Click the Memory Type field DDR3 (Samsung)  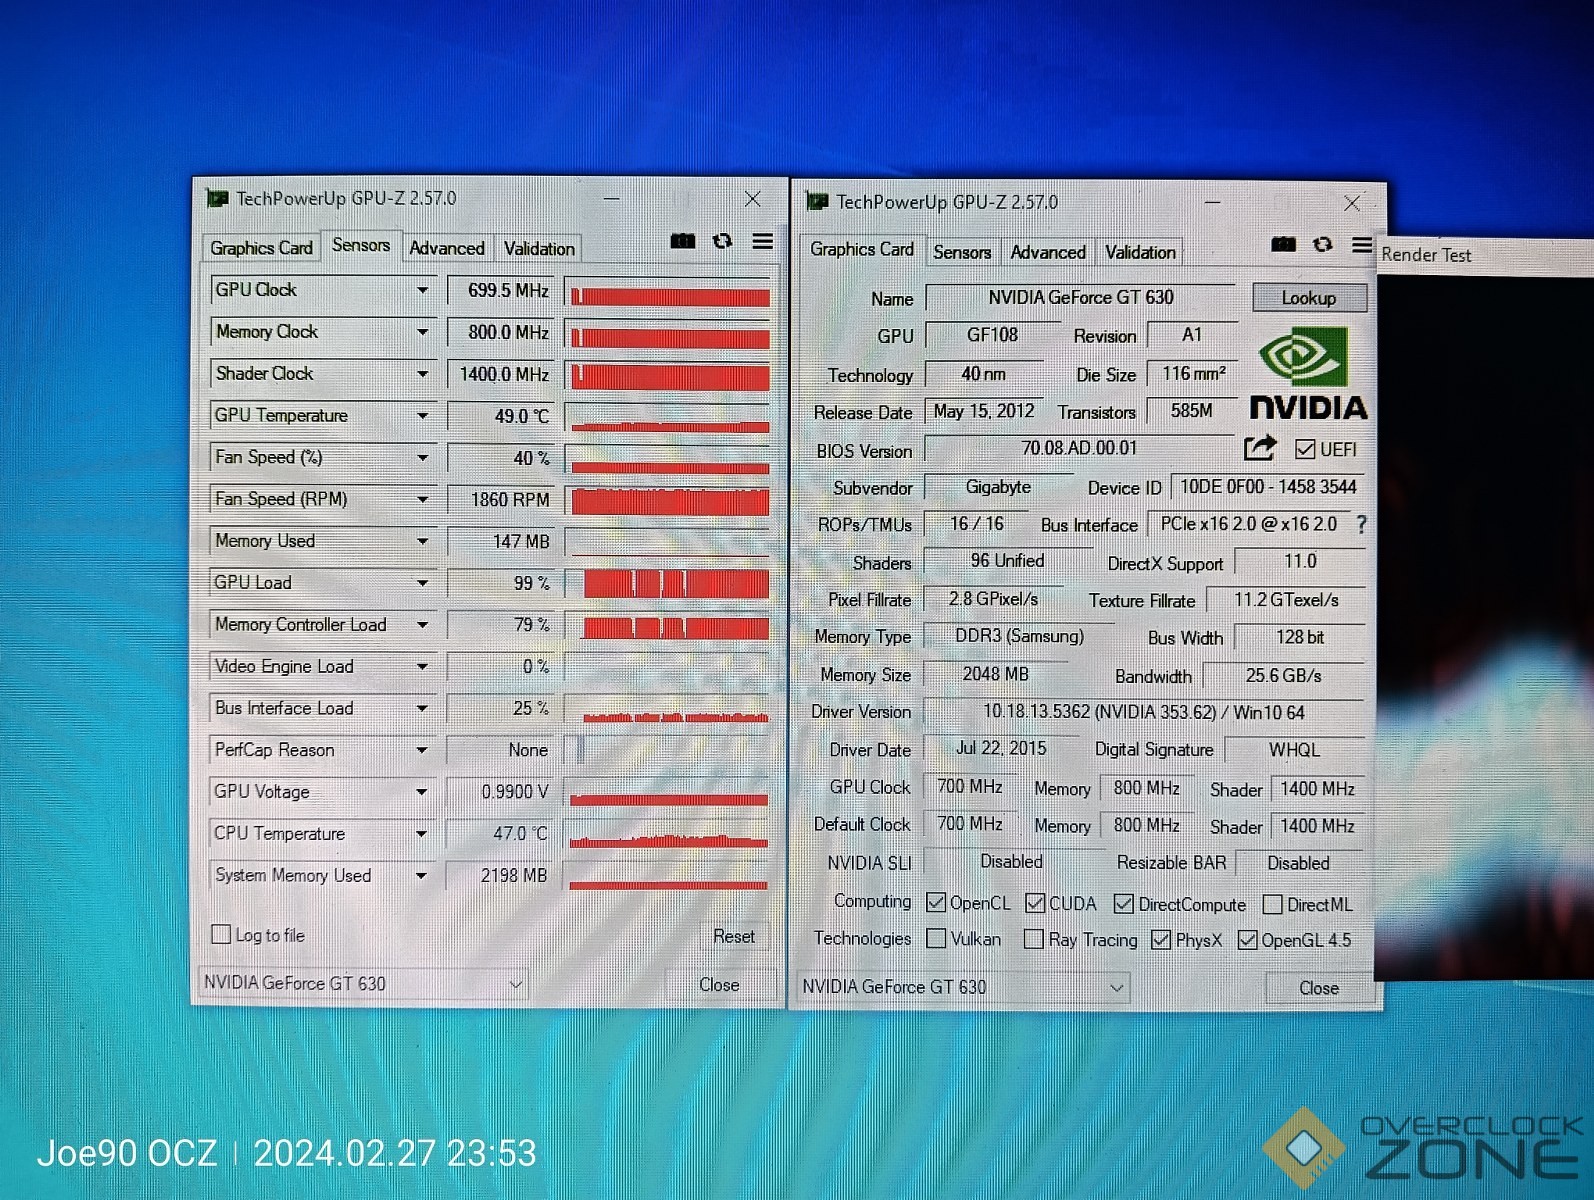click(x=1019, y=636)
